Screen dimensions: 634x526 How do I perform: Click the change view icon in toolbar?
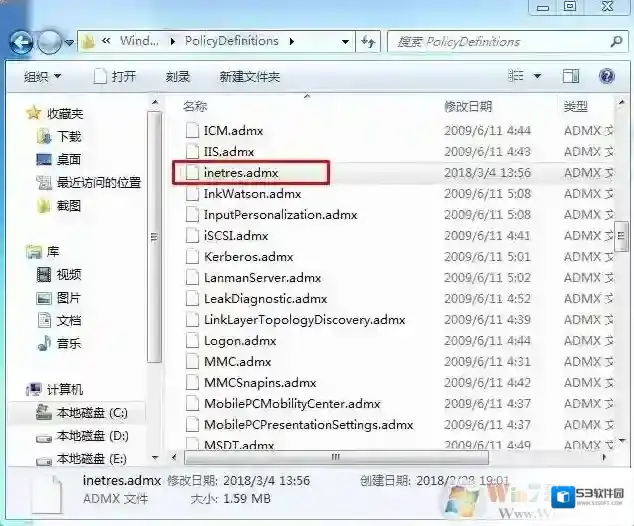[516, 76]
